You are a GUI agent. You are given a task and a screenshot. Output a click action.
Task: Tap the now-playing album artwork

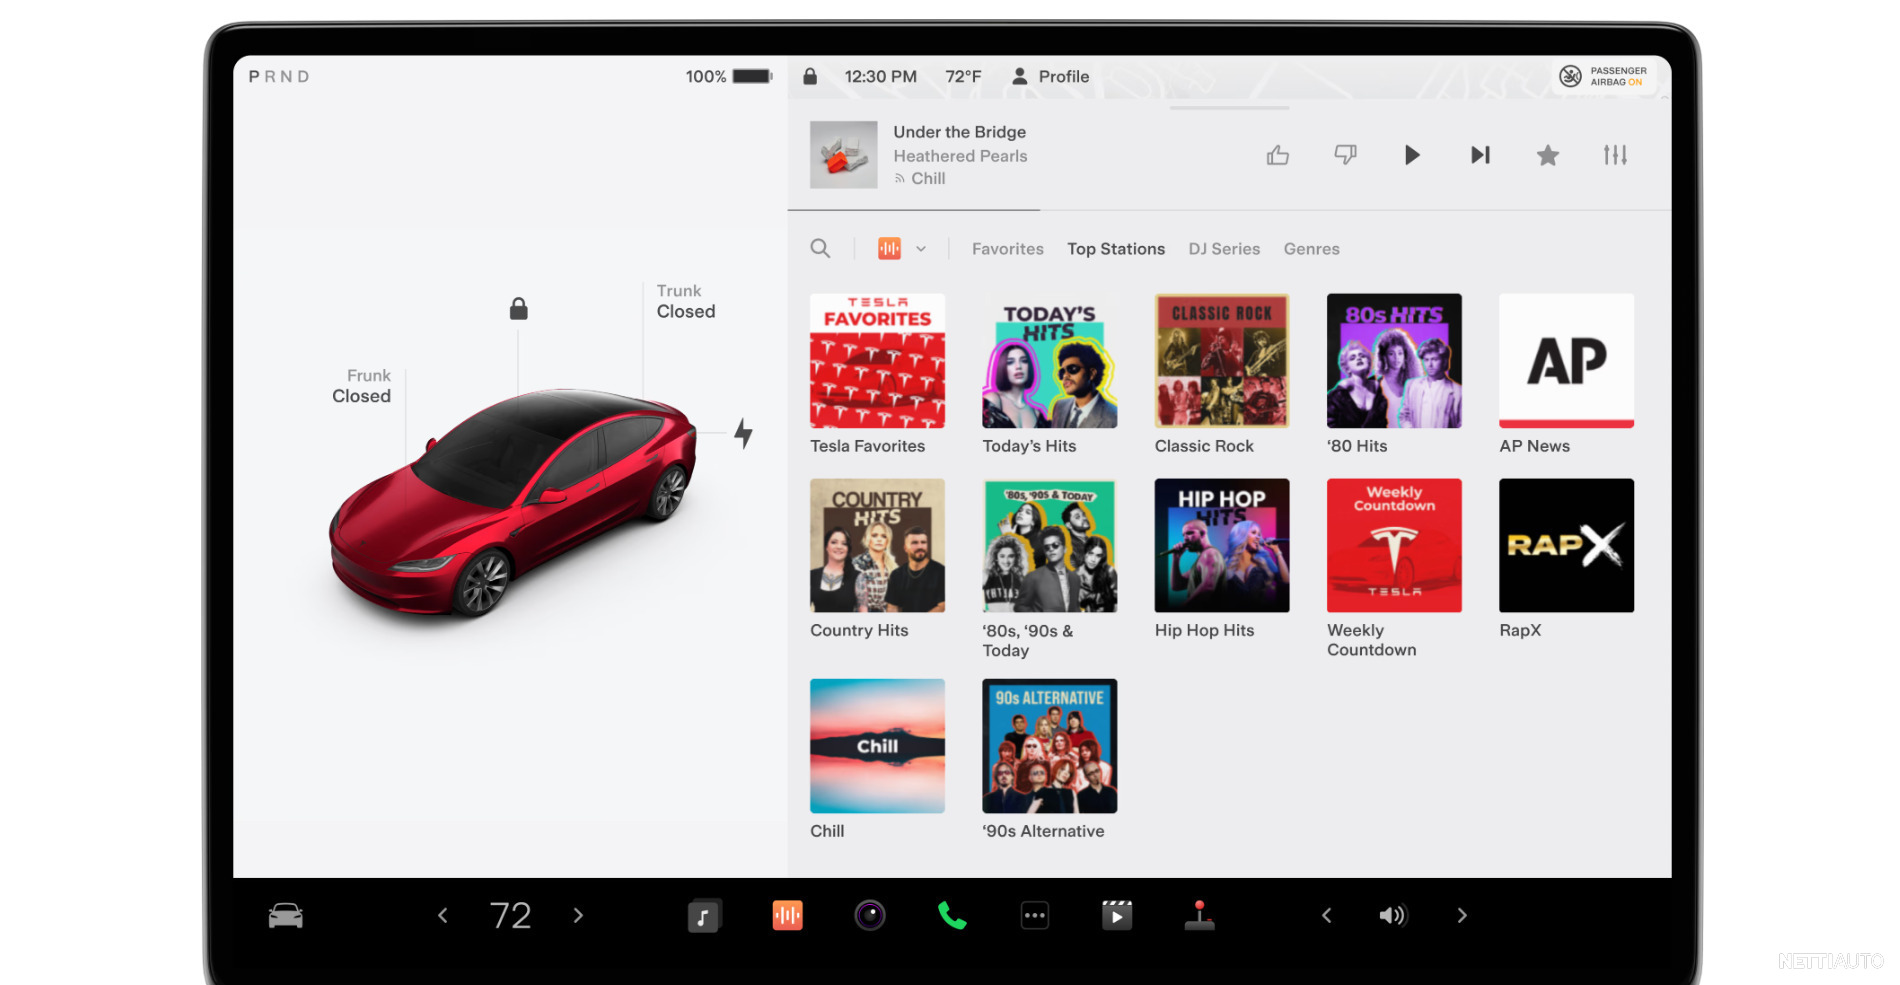844,155
